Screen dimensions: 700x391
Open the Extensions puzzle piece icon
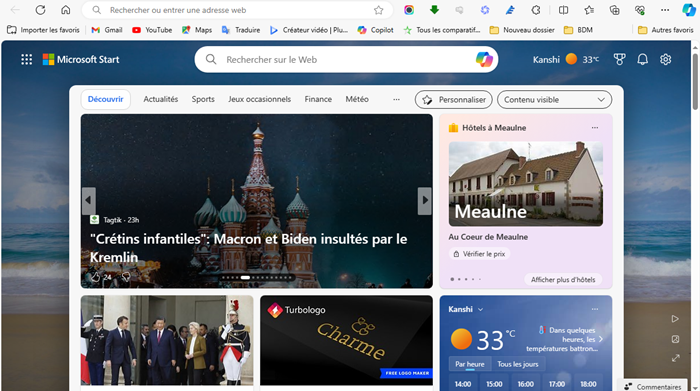click(x=536, y=10)
